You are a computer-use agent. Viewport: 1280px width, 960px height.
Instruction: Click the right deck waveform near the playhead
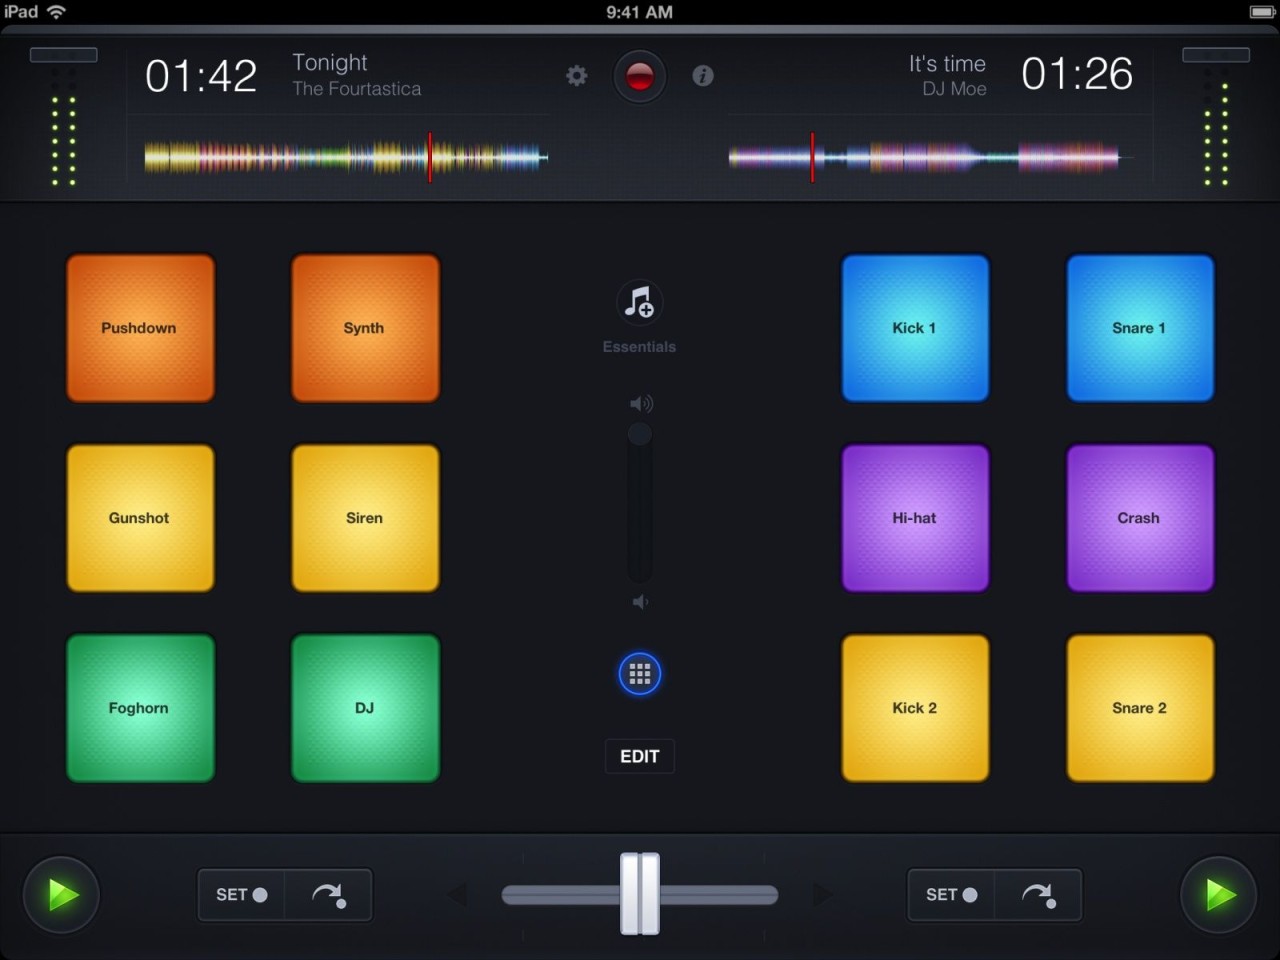click(812, 157)
